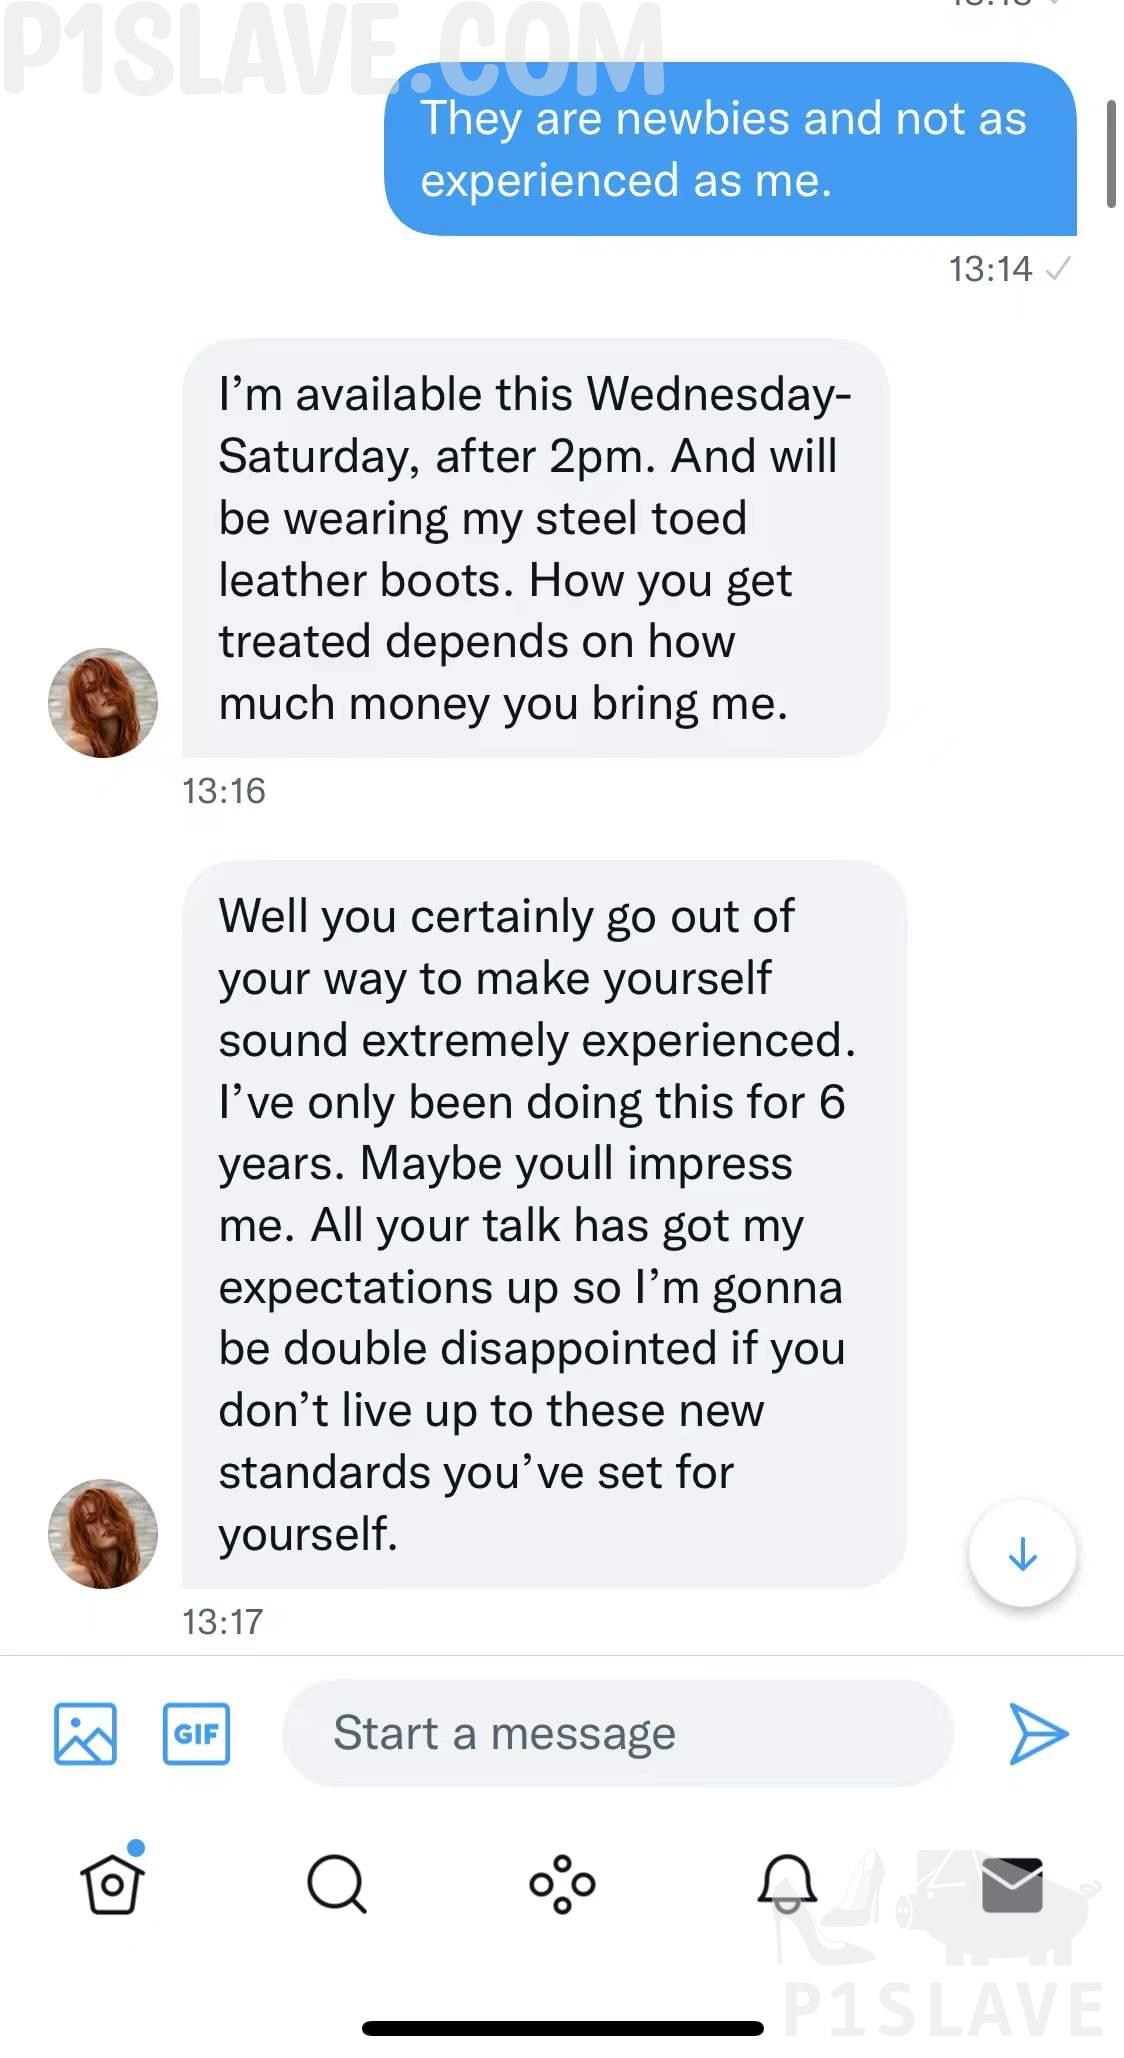Tap the home indicator bar
The image size is (1124, 2058).
pyautogui.click(x=562, y=2028)
